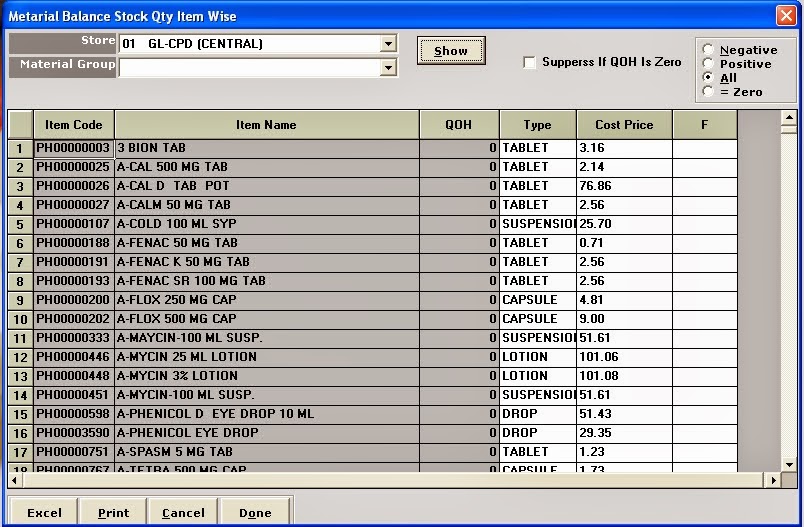Click the QOH column header
804x527 pixels.
(x=459, y=125)
